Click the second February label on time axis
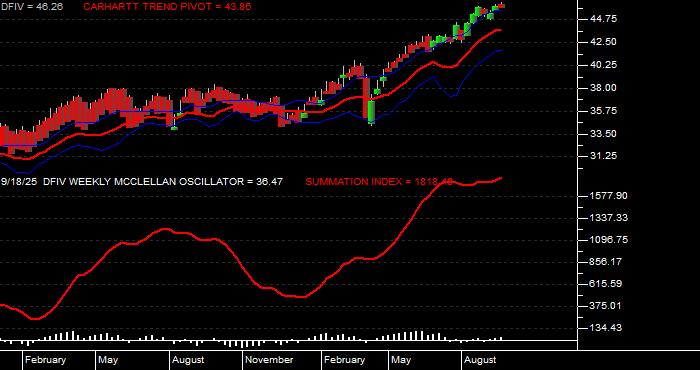This screenshot has height=370, width=700. [x=345, y=360]
